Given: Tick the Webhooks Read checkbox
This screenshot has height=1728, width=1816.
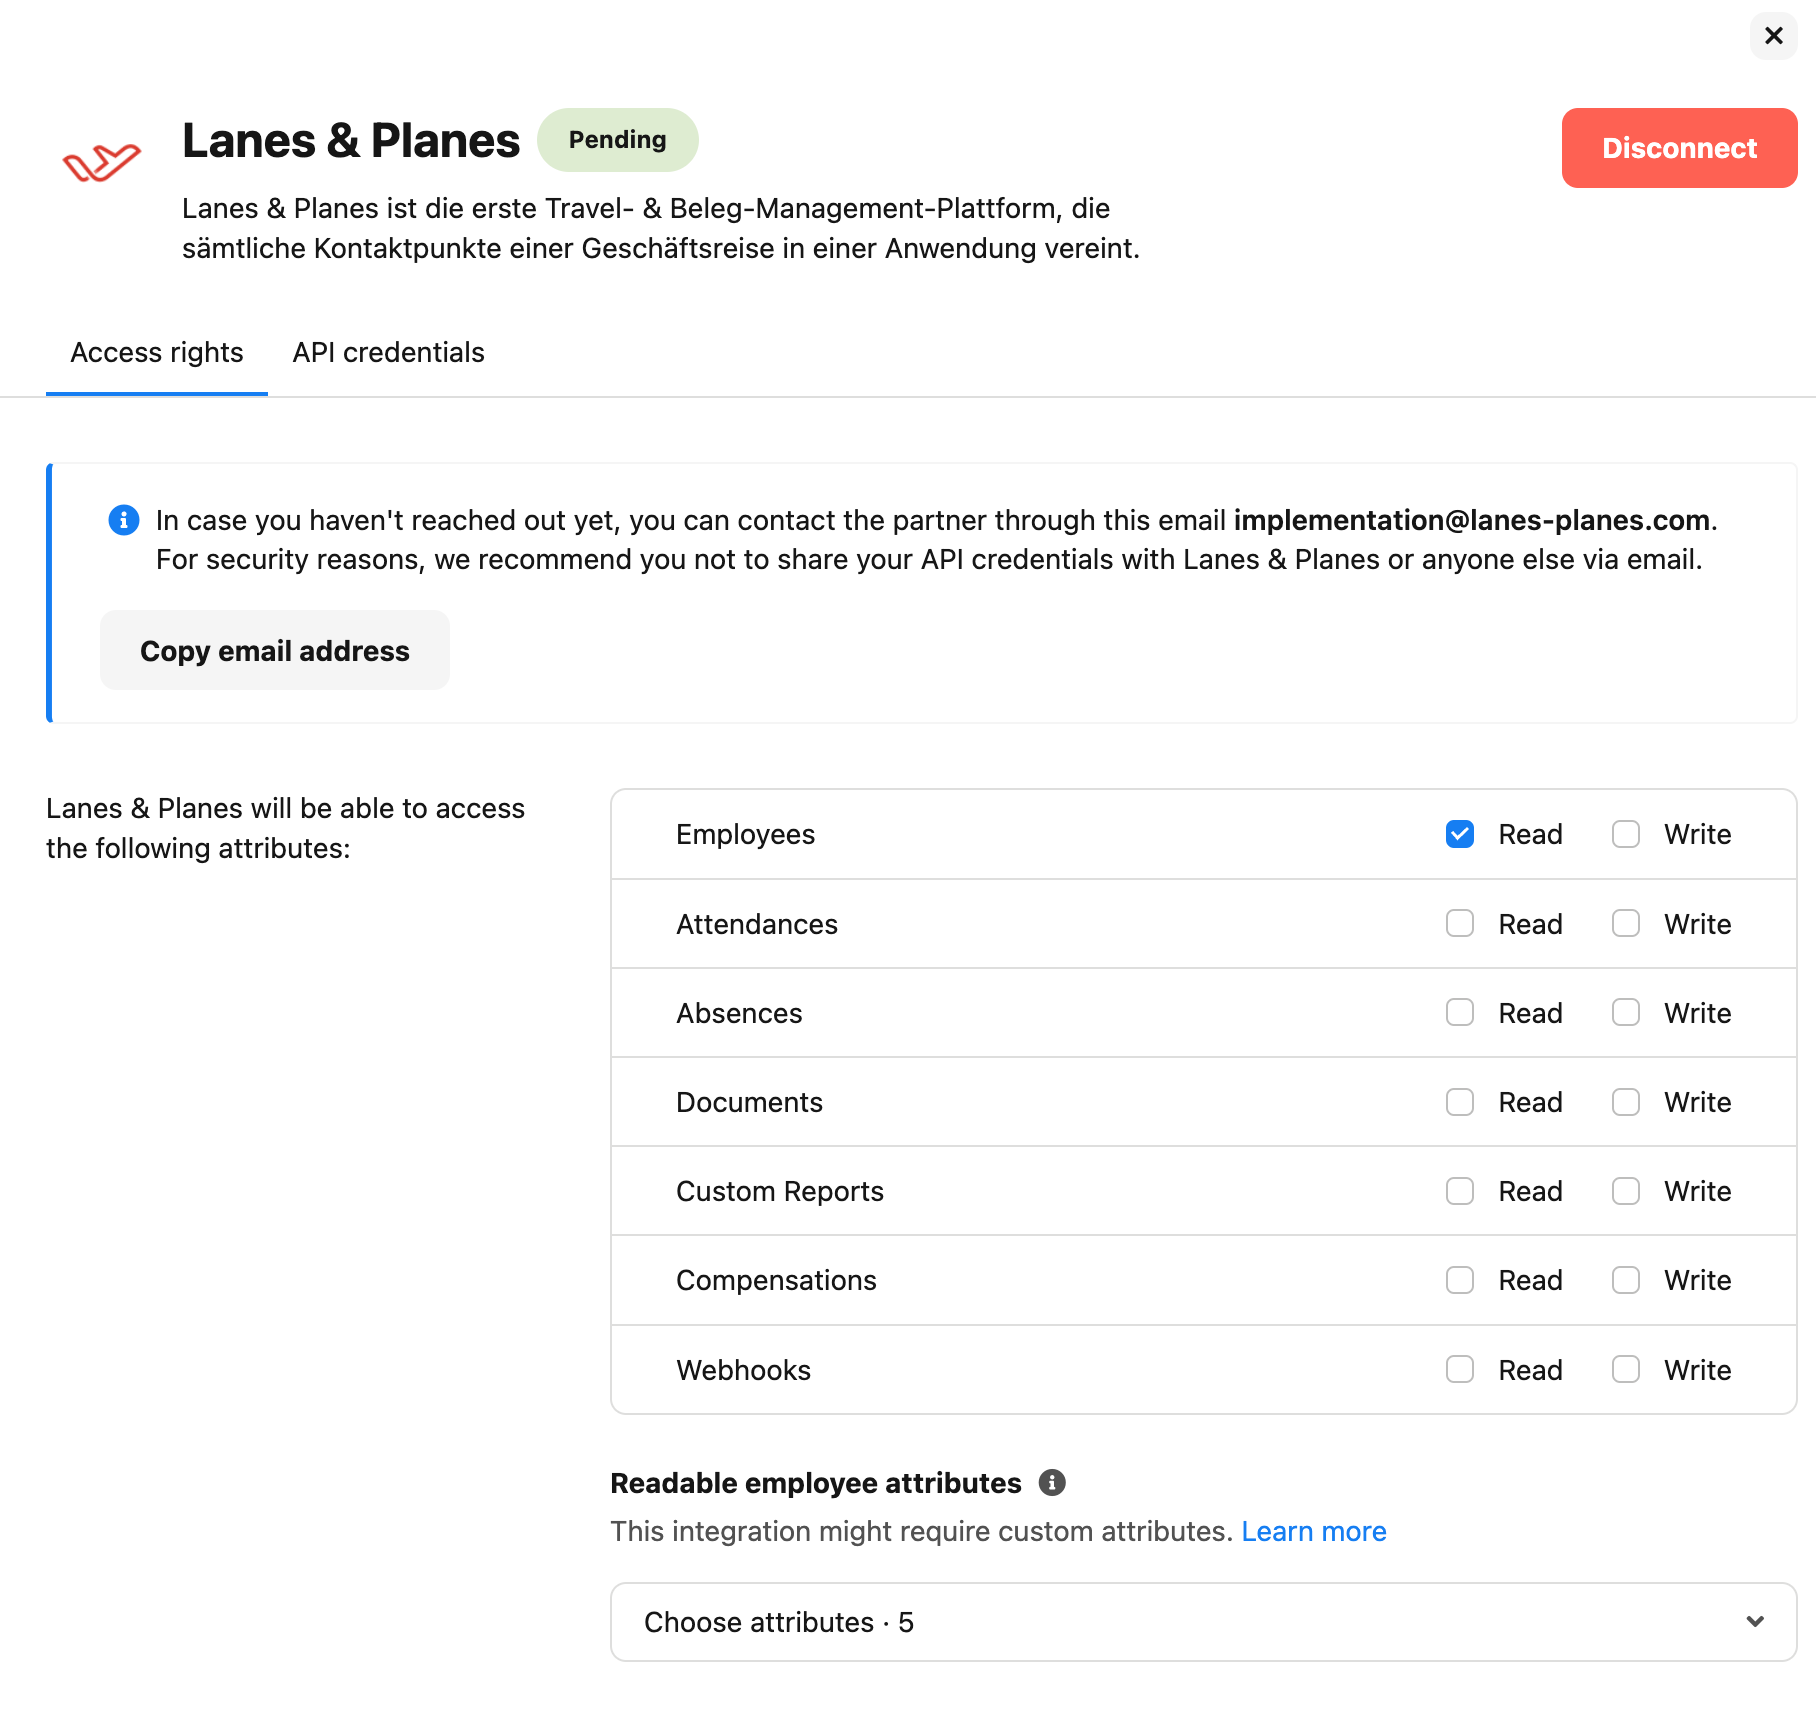Looking at the screenshot, I should (1460, 1369).
